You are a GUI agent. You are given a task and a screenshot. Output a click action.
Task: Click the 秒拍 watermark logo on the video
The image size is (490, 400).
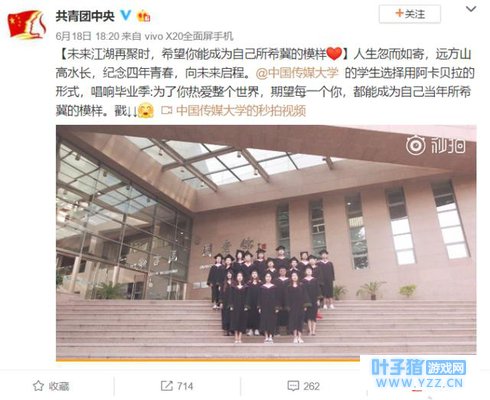pyautogui.click(x=435, y=145)
